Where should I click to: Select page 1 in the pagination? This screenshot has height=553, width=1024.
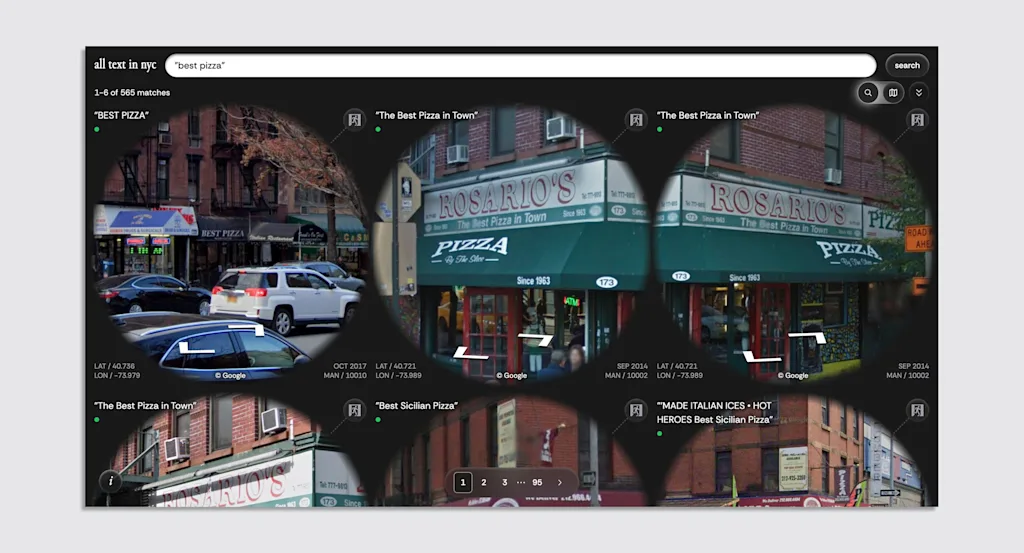coord(463,482)
